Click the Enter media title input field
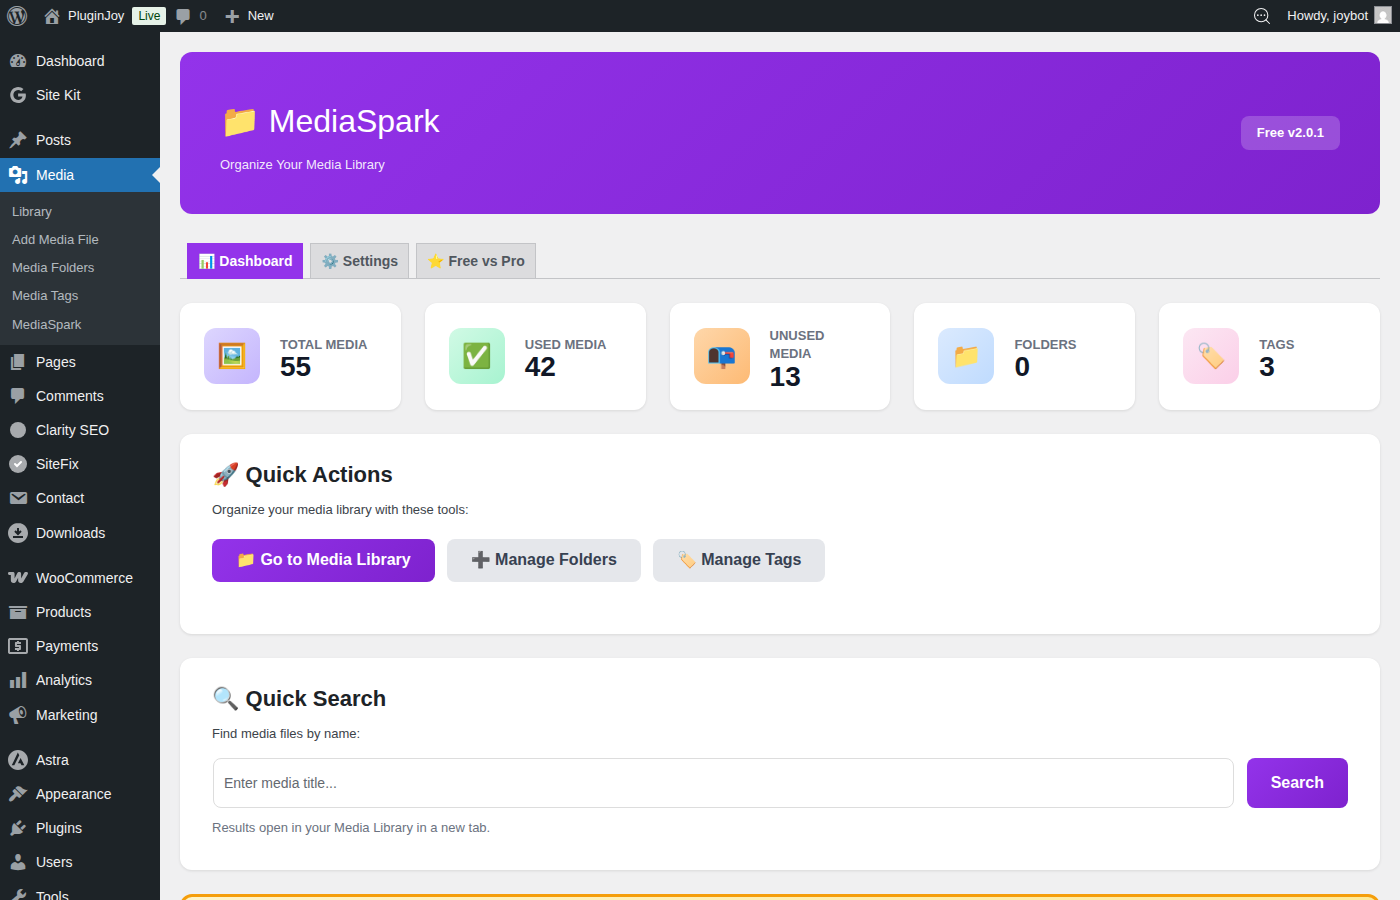 point(722,783)
